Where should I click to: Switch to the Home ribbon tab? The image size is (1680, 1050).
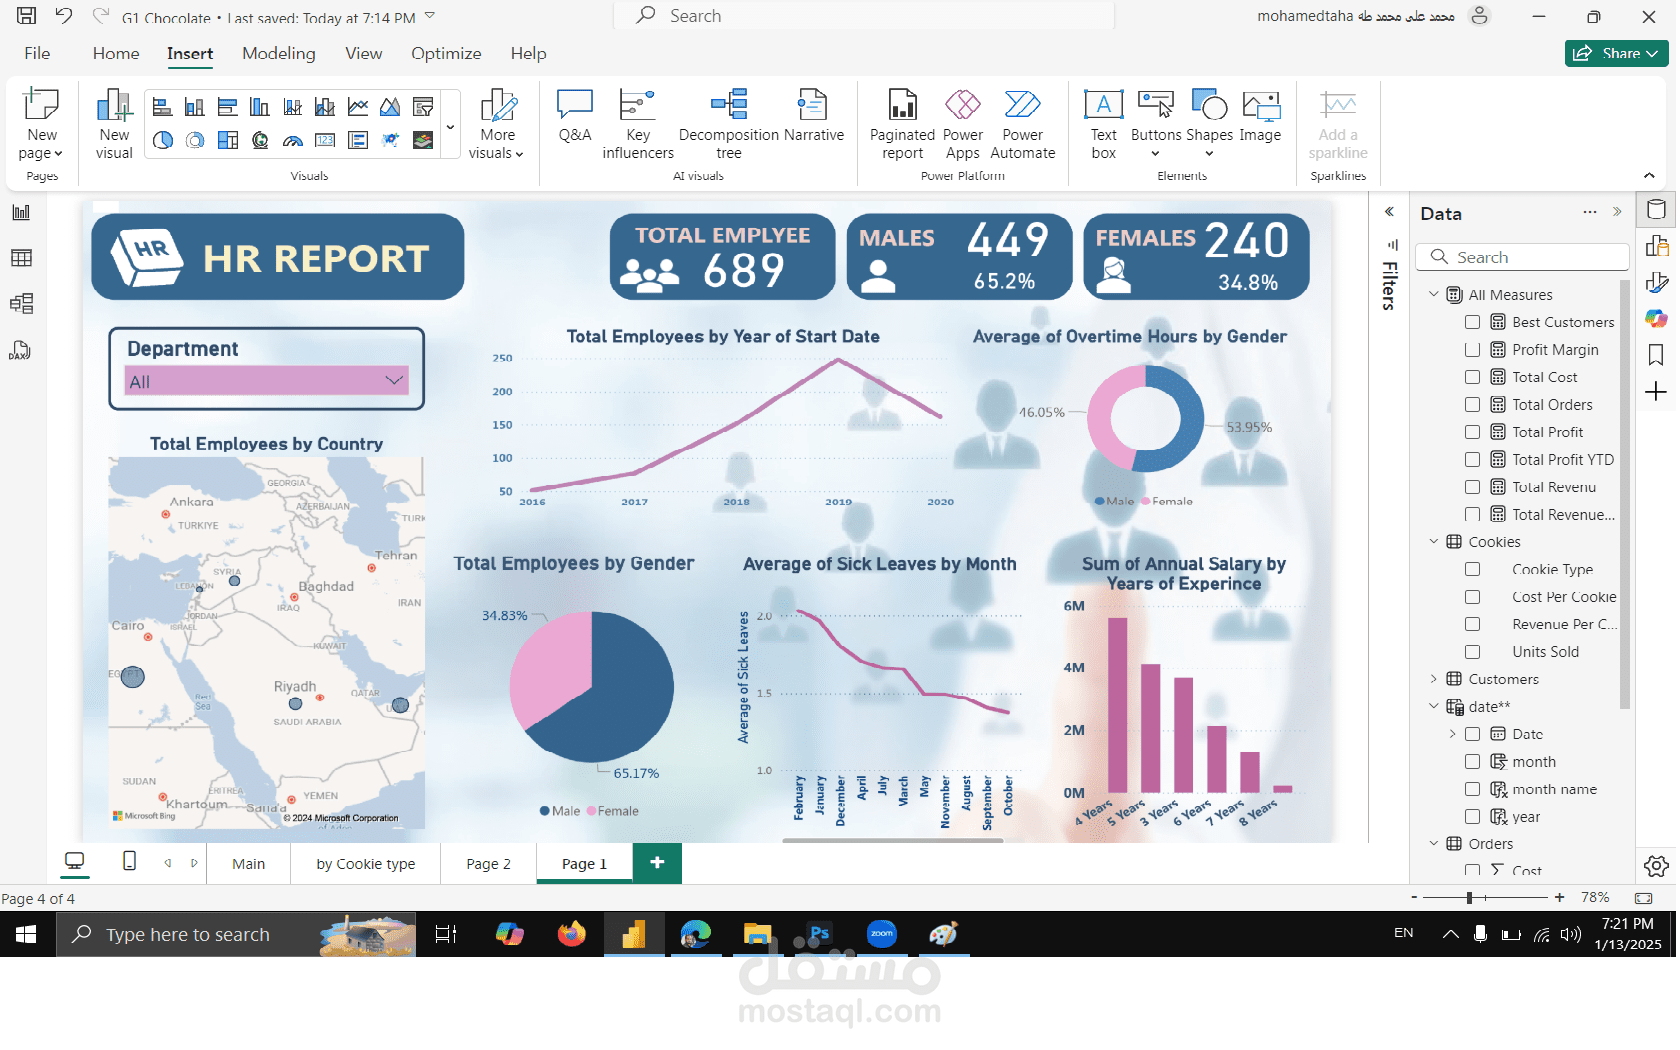tap(116, 53)
